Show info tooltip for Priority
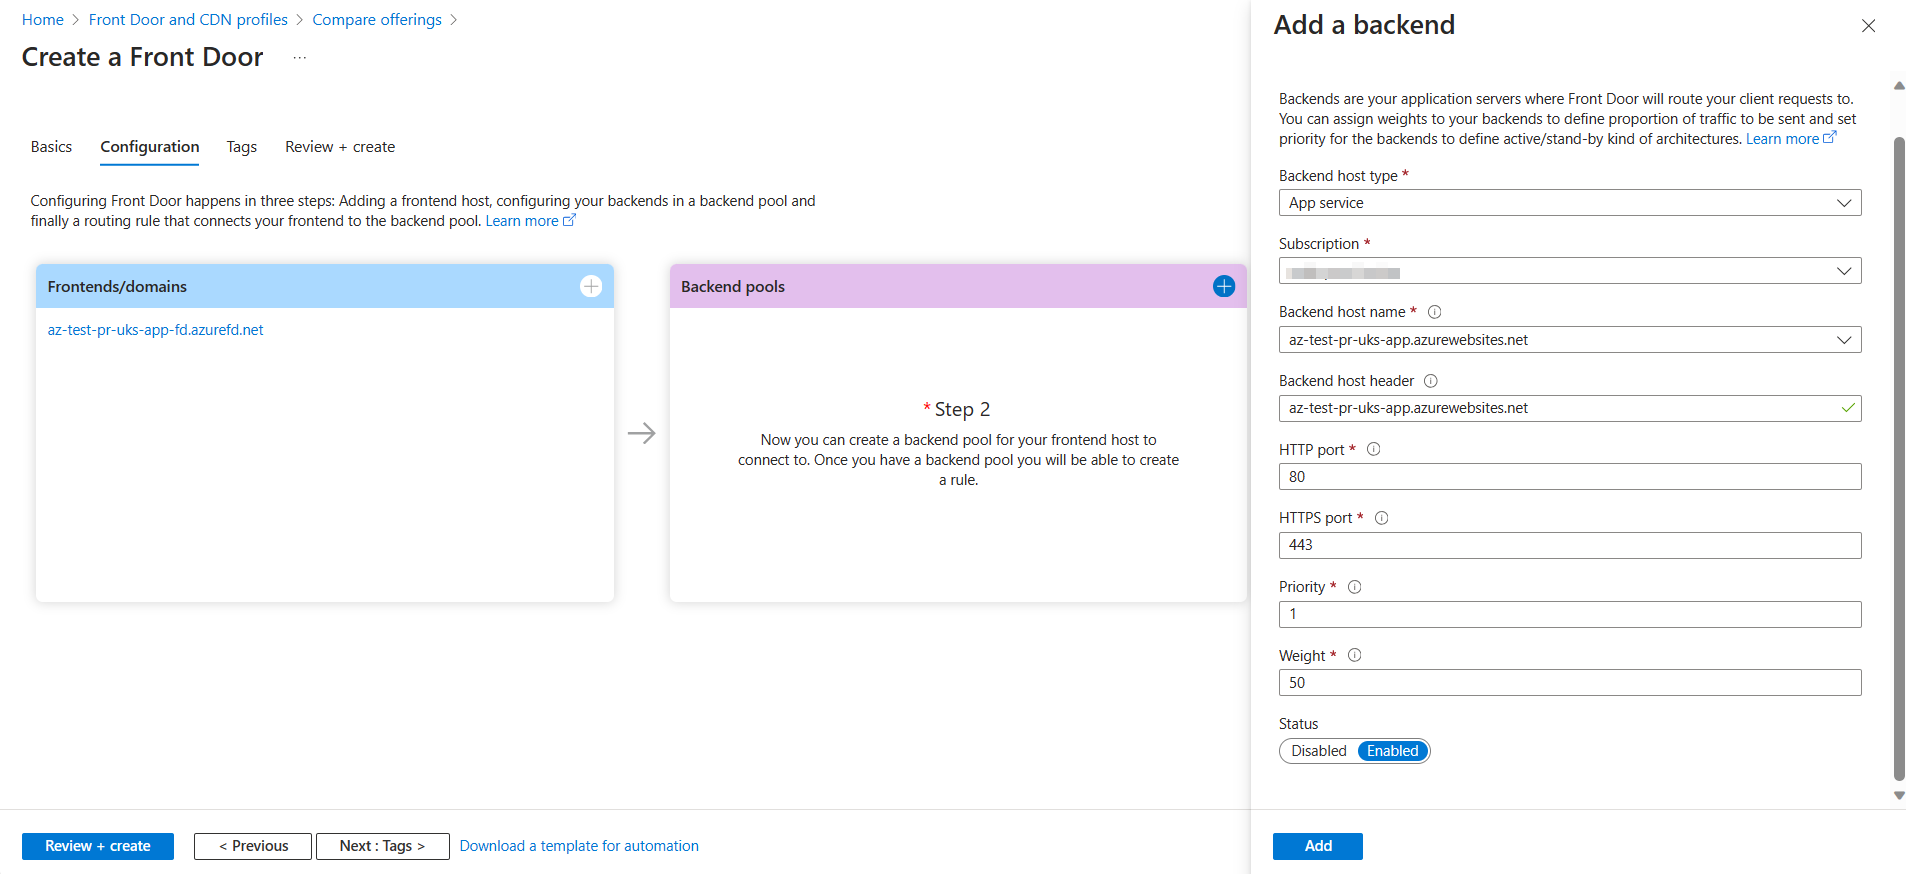 coord(1354,587)
